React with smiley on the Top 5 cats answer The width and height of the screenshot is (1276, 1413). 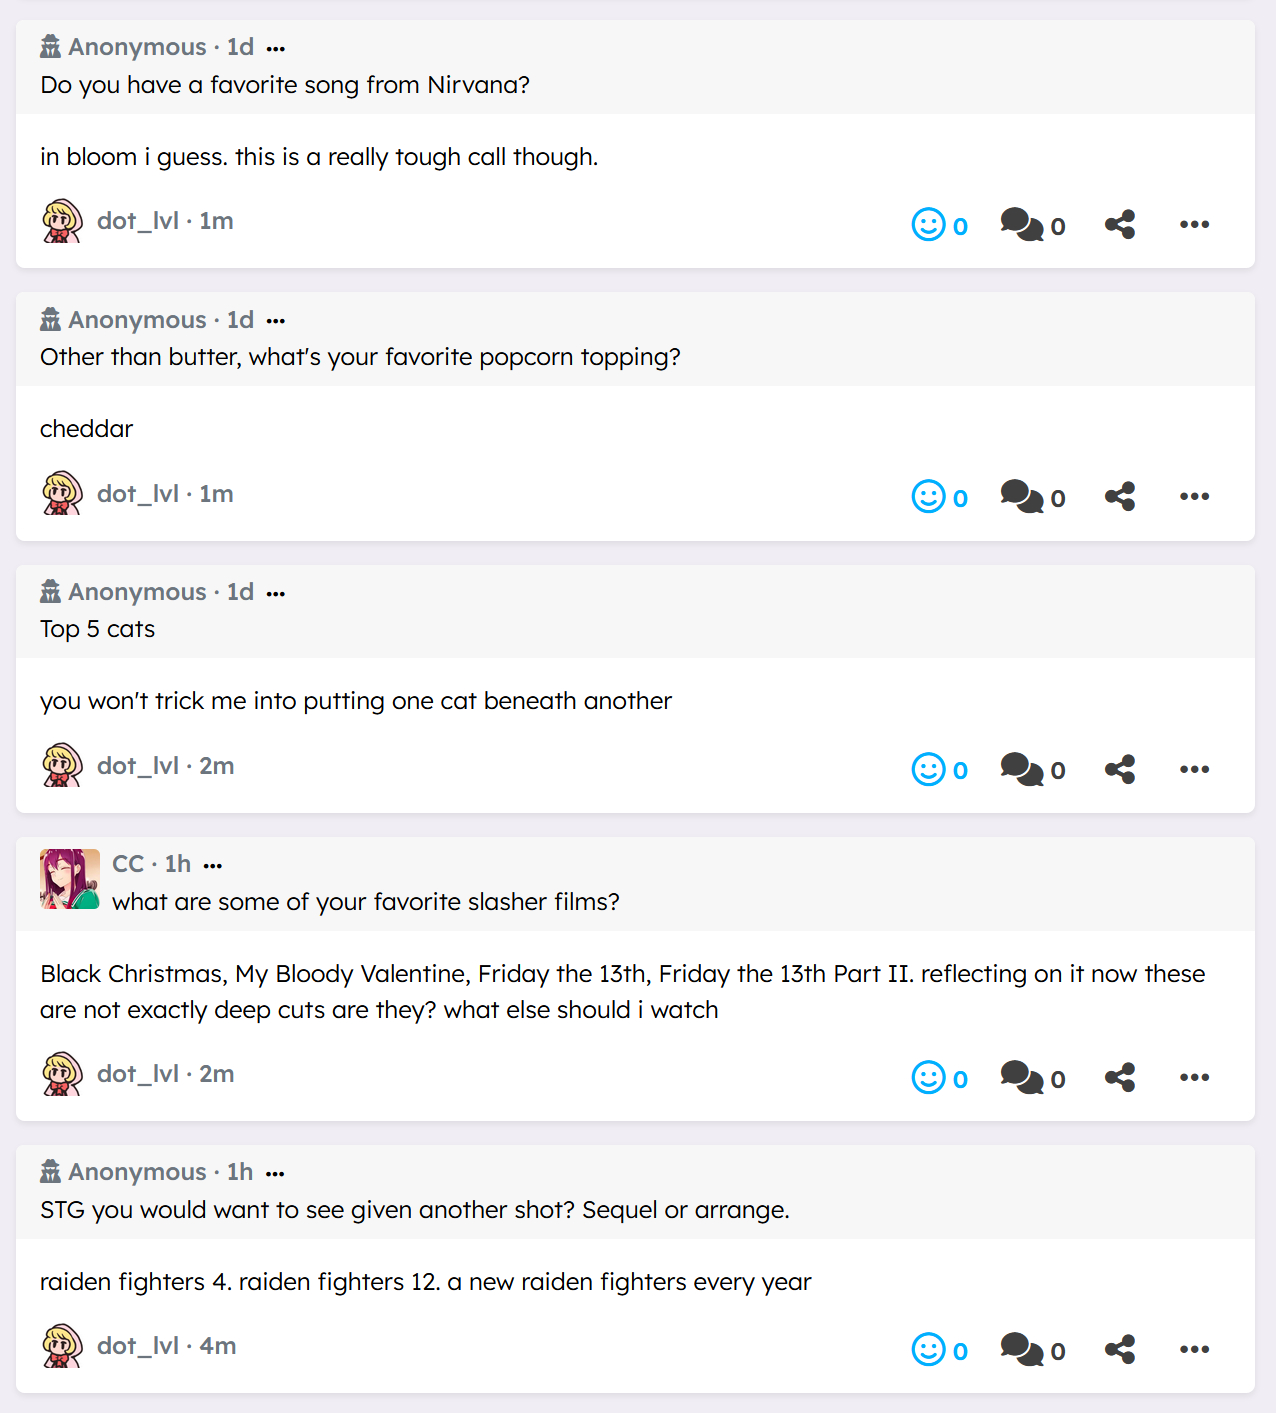[x=928, y=769]
